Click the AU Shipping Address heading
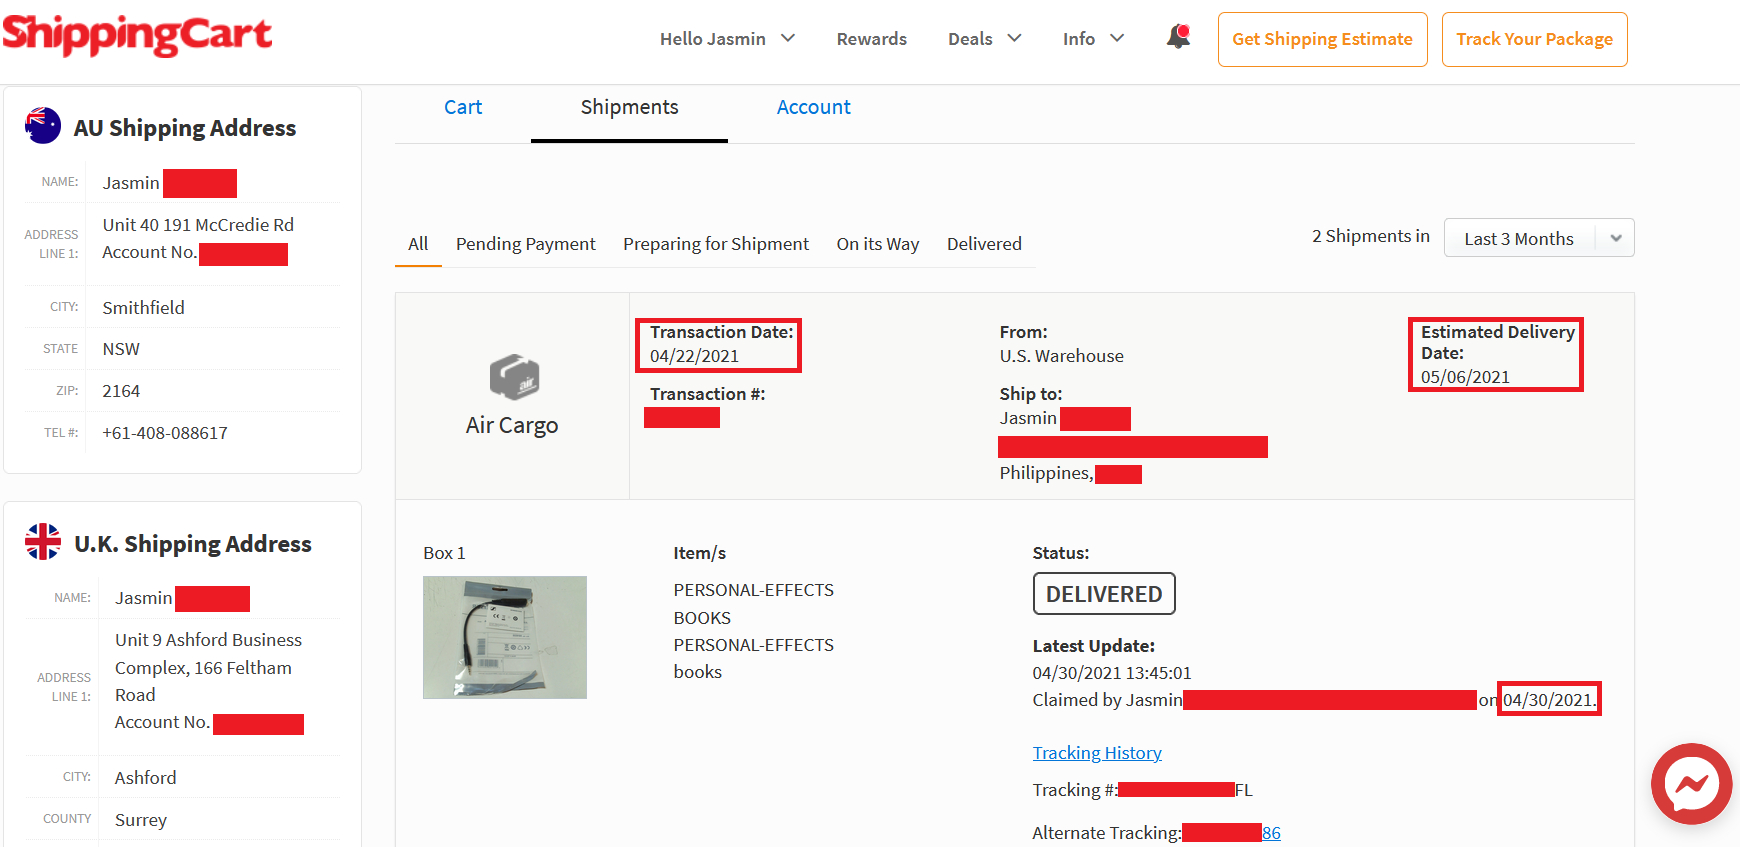The image size is (1740, 847). (185, 128)
